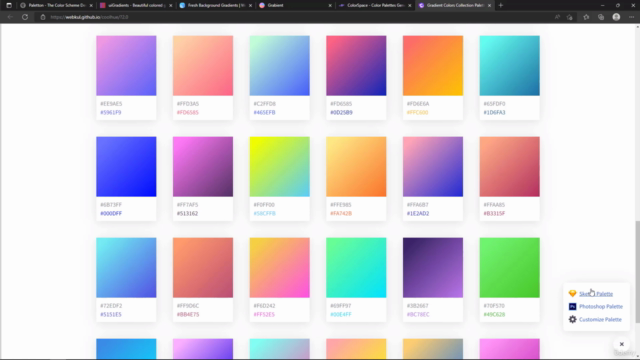Copy hex code #FFAA85
This screenshot has height=360, width=640.
(x=494, y=204)
